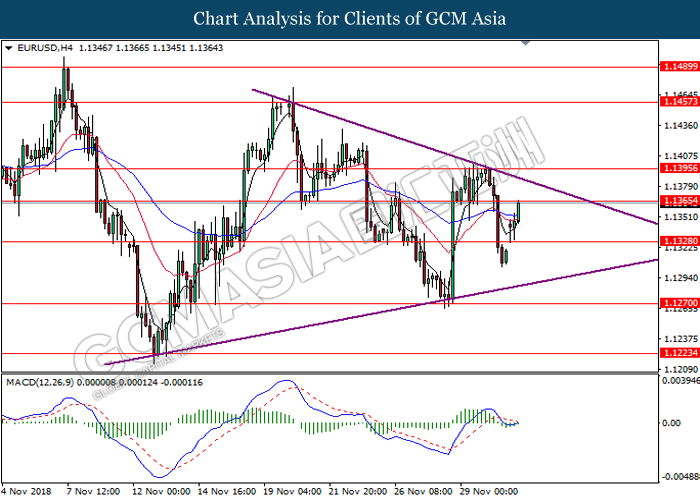
Task: Click the 7 Nov 12:00 time label
Action: tap(93, 491)
